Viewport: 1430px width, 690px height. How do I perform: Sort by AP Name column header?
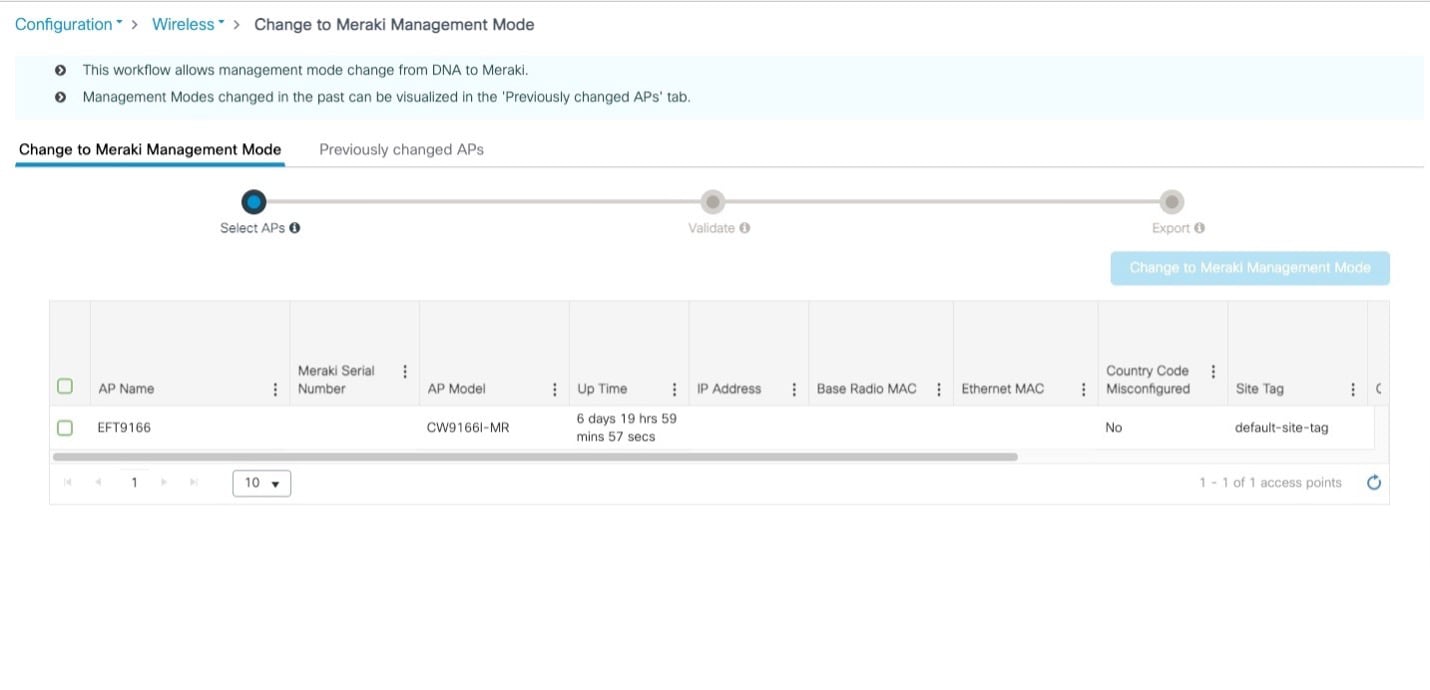[126, 389]
